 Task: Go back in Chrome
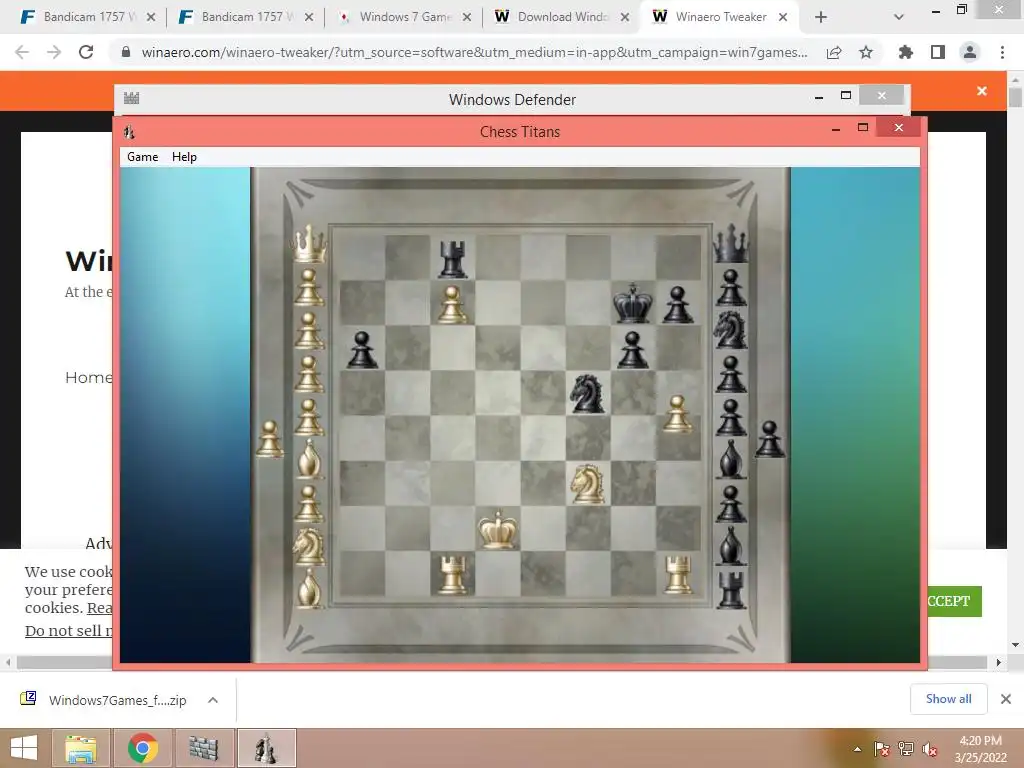pos(22,52)
